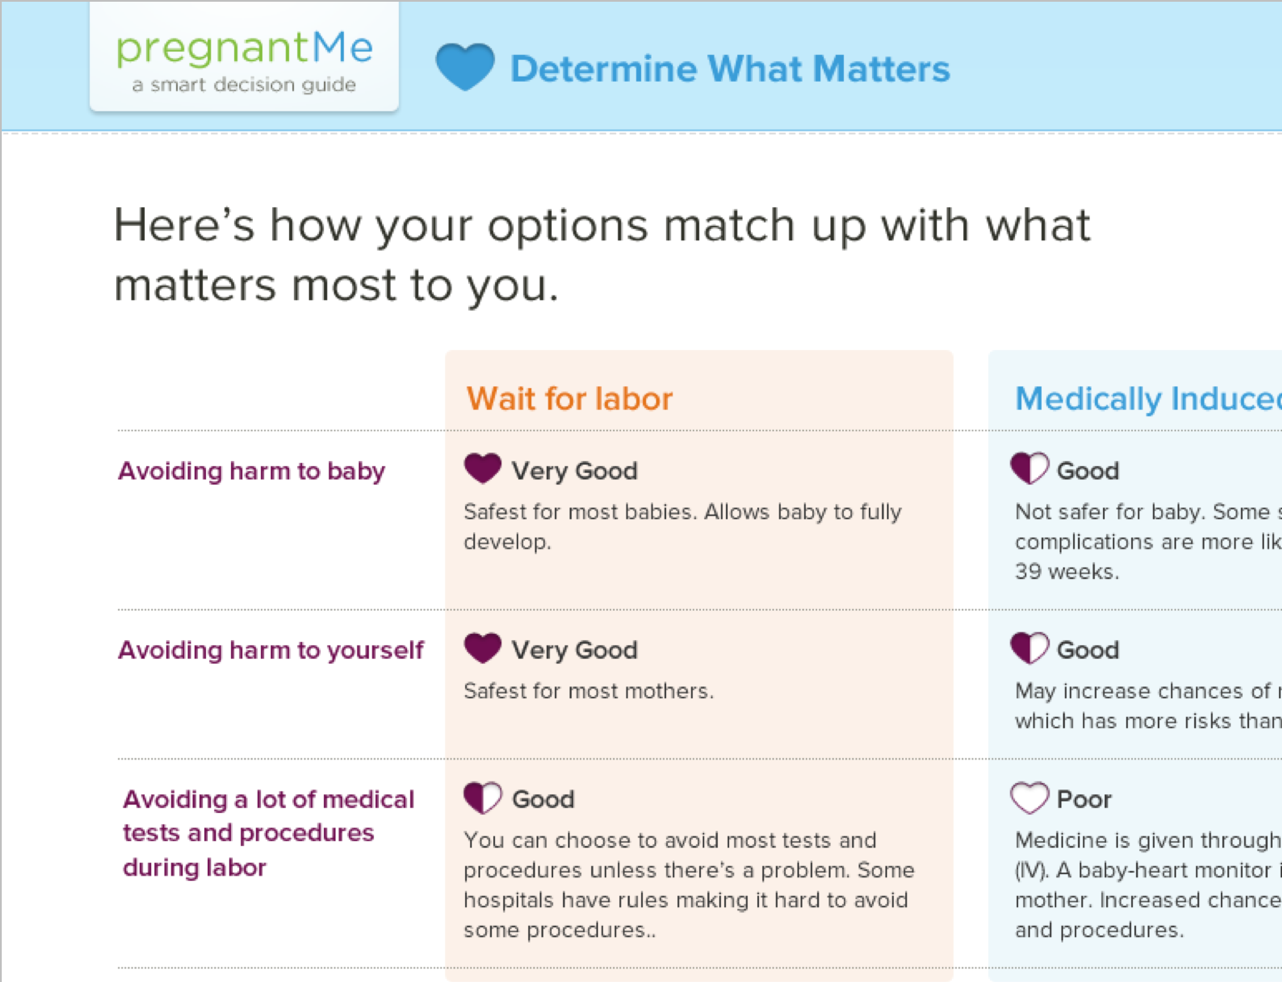Screen dimensions: 1282x982
Task: Select the "Wait for labor" column header
Action: pos(569,399)
